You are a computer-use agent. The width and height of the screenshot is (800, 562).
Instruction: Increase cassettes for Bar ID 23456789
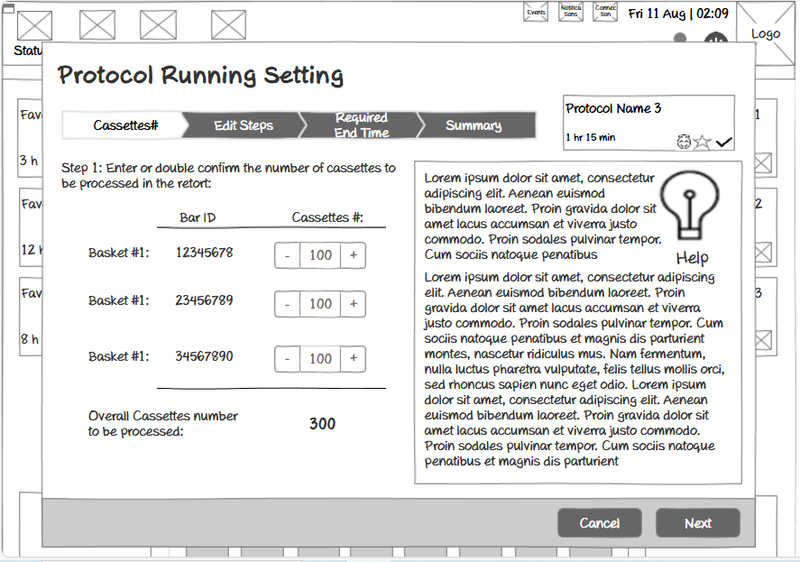coord(353,304)
